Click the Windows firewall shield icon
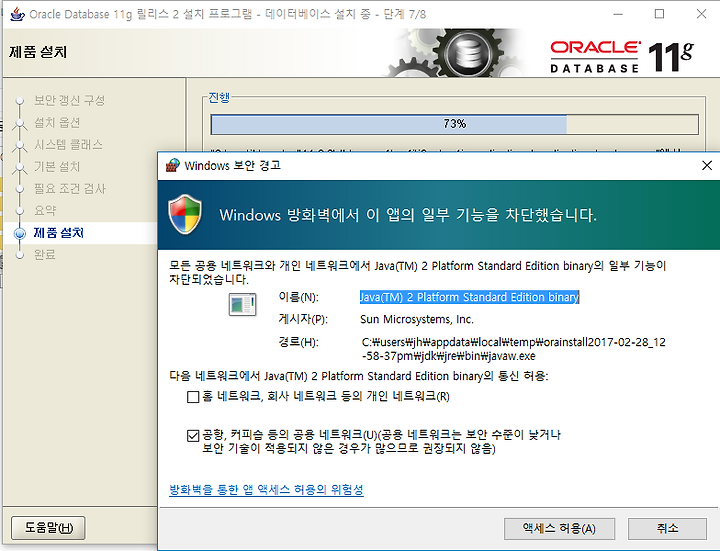 point(185,214)
